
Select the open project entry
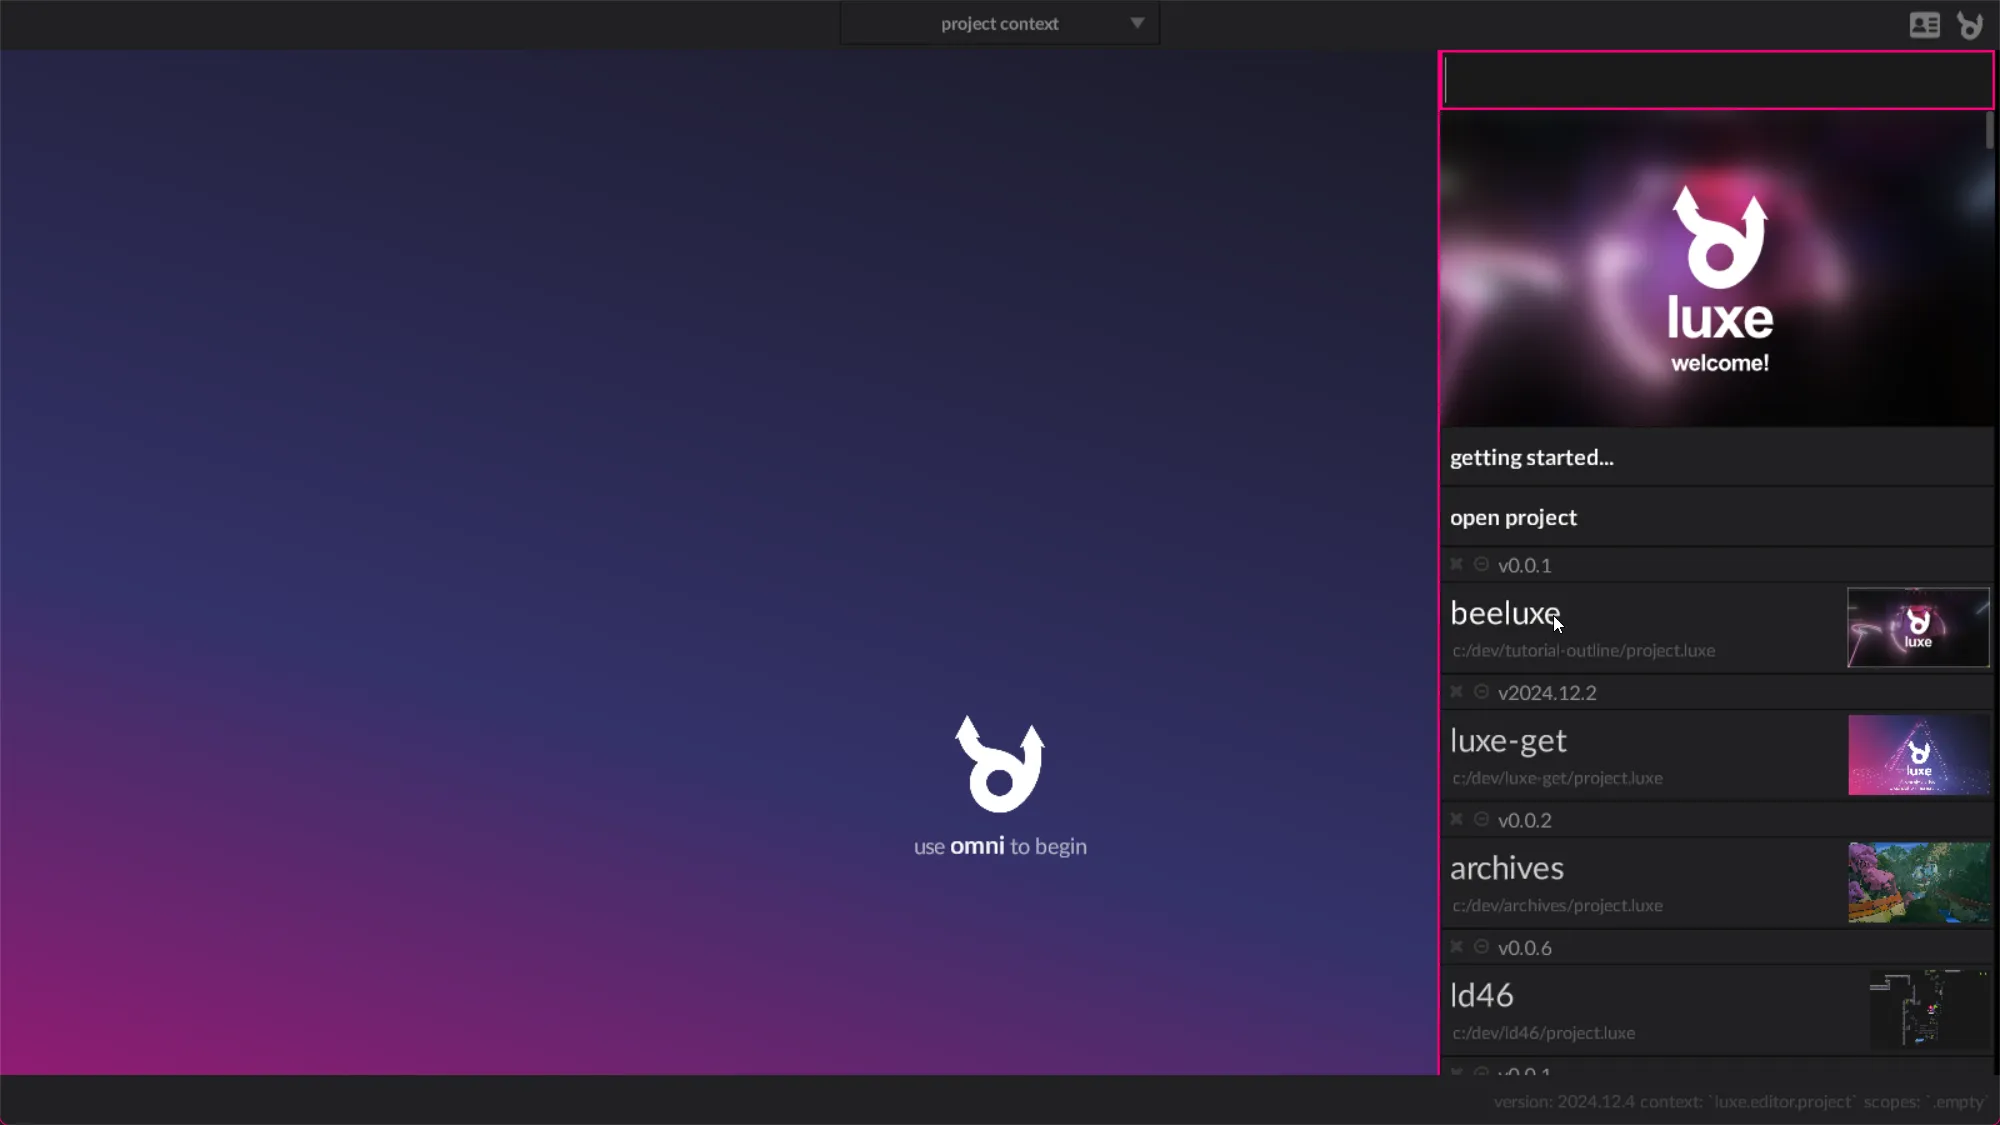point(1513,518)
